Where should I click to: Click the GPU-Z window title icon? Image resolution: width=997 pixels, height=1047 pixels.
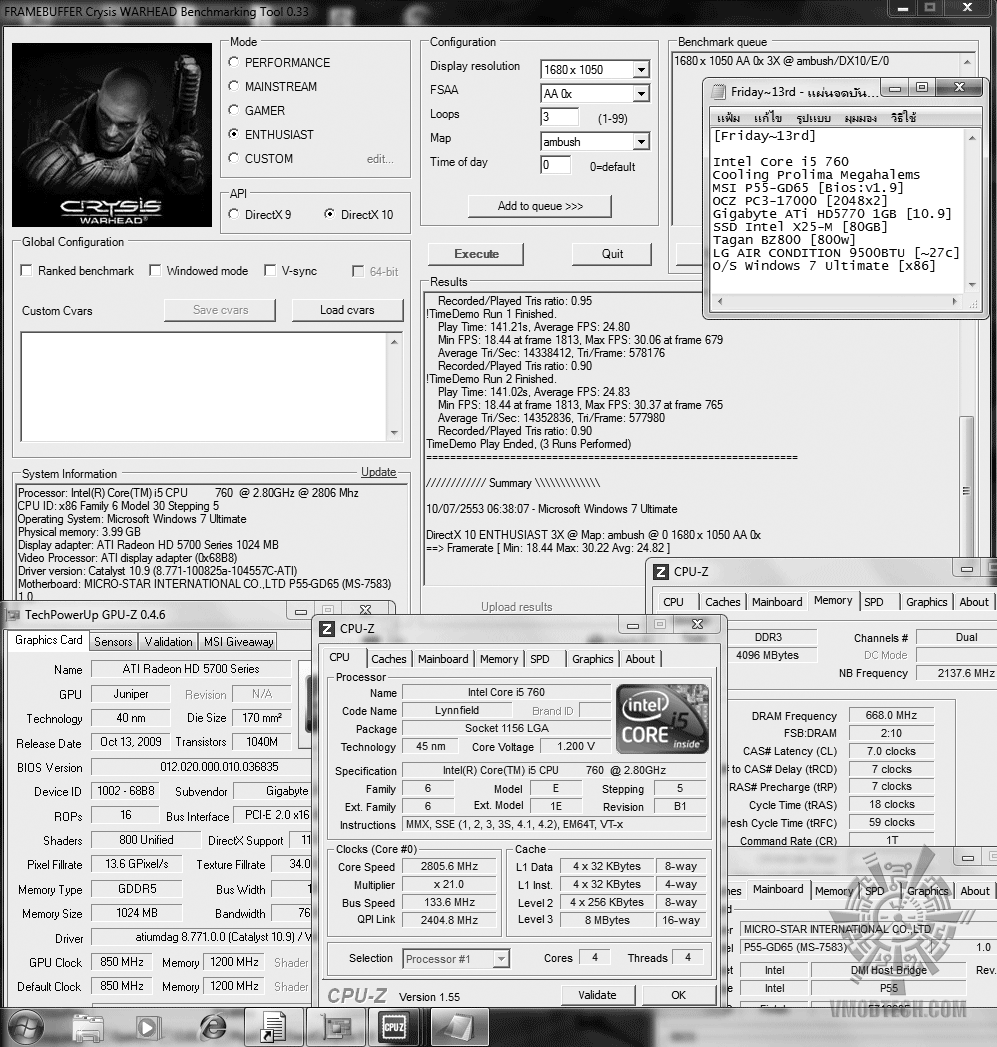[13, 614]
